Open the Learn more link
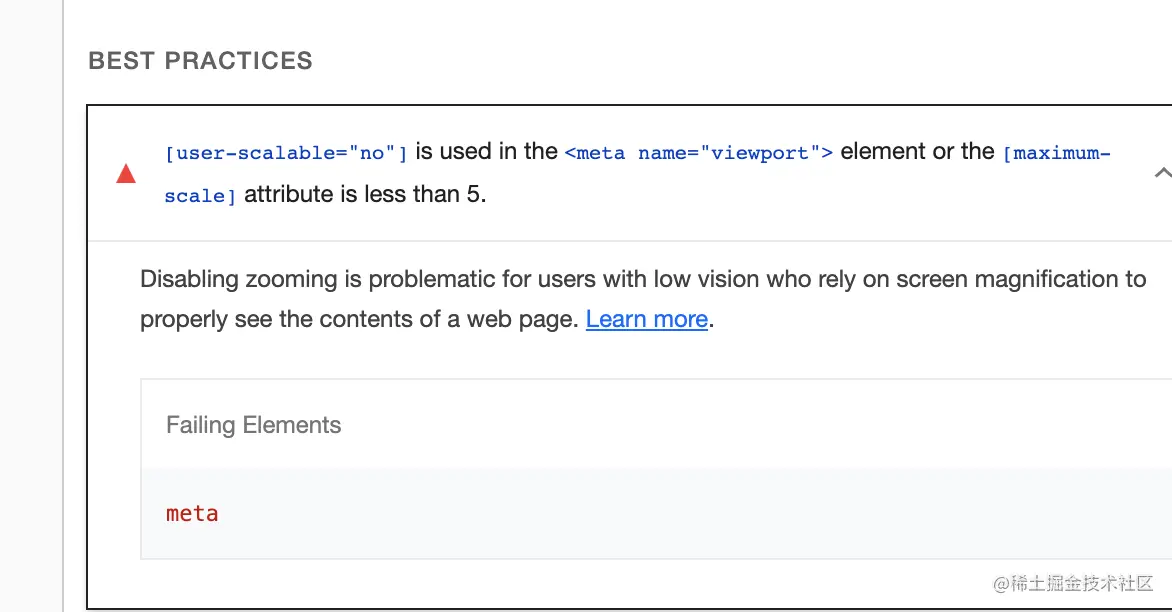Viewport: 1172px width, 612px height. click(x=646, y=320)
